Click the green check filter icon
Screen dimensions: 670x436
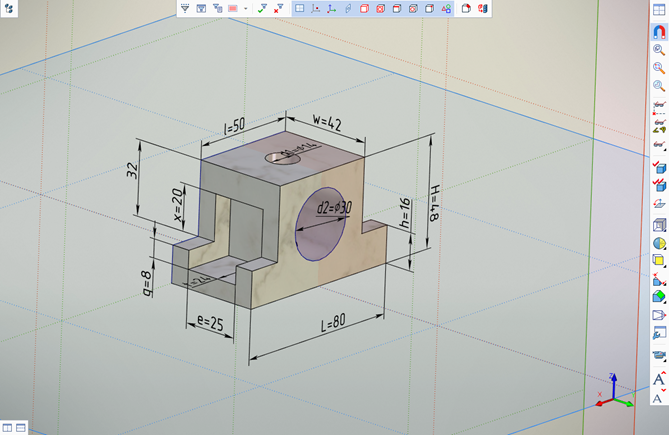262,8
